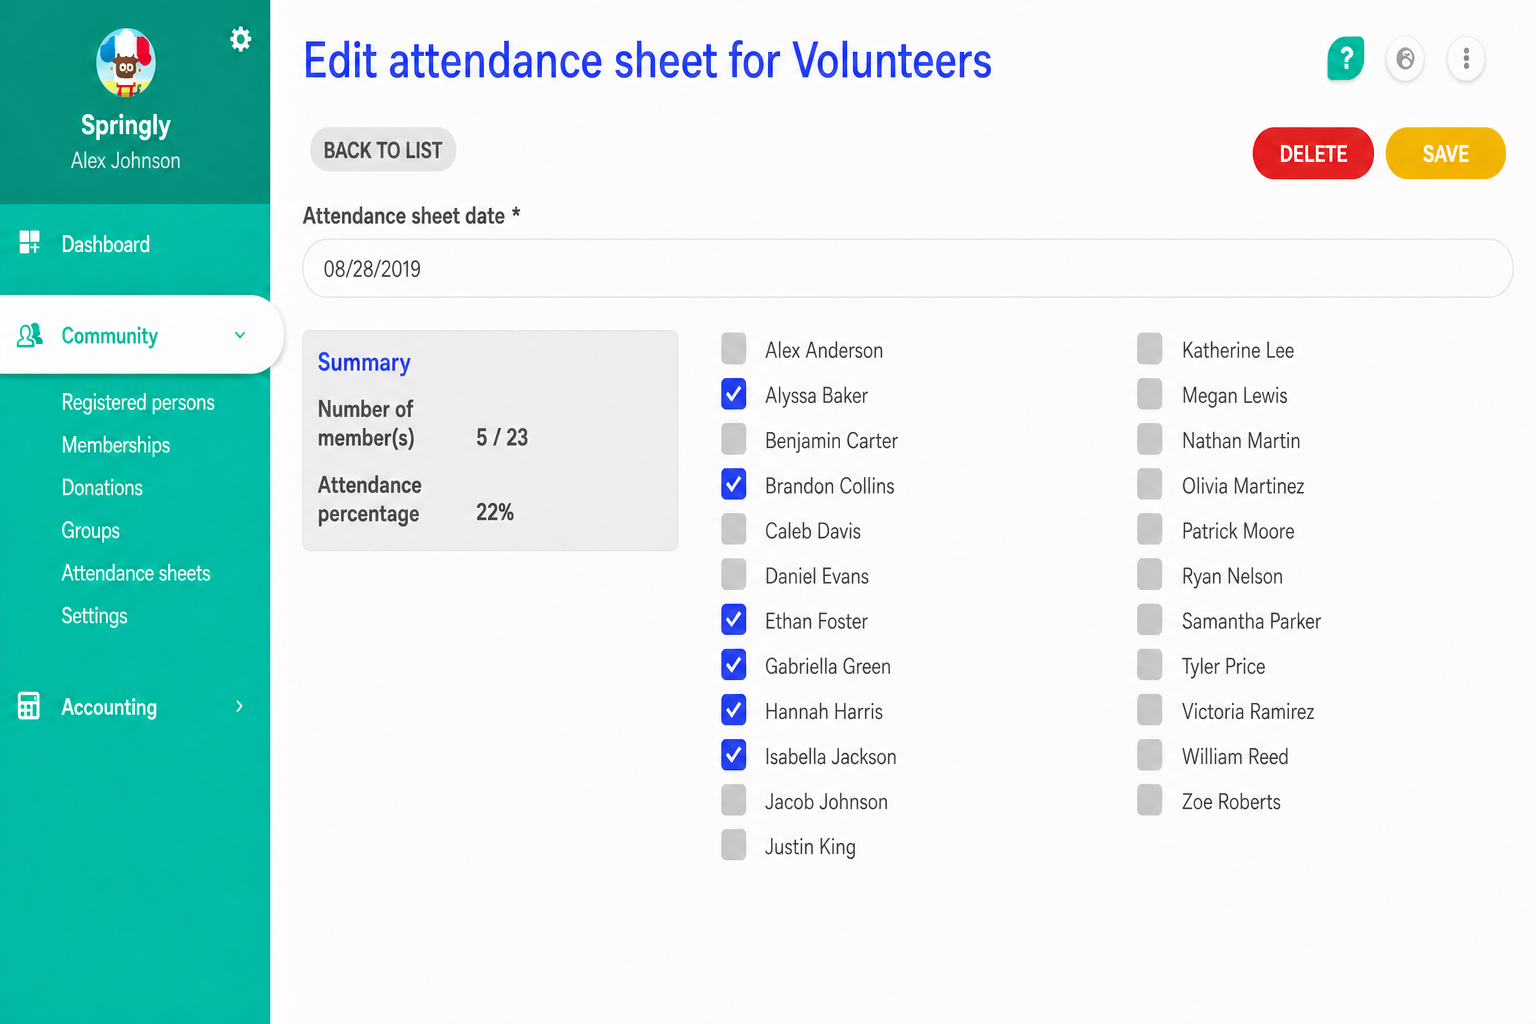Click the Dashboard grid icon

tap(29, 242)
